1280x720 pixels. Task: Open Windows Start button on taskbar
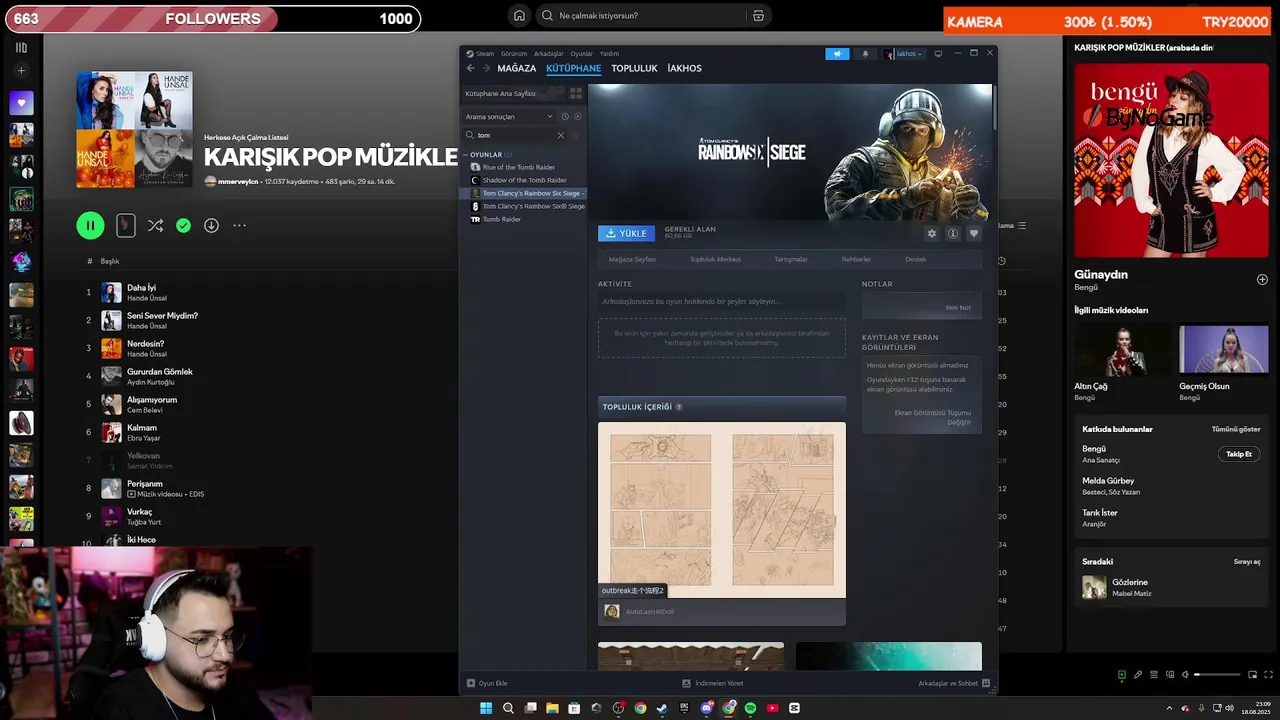(486, 708)
